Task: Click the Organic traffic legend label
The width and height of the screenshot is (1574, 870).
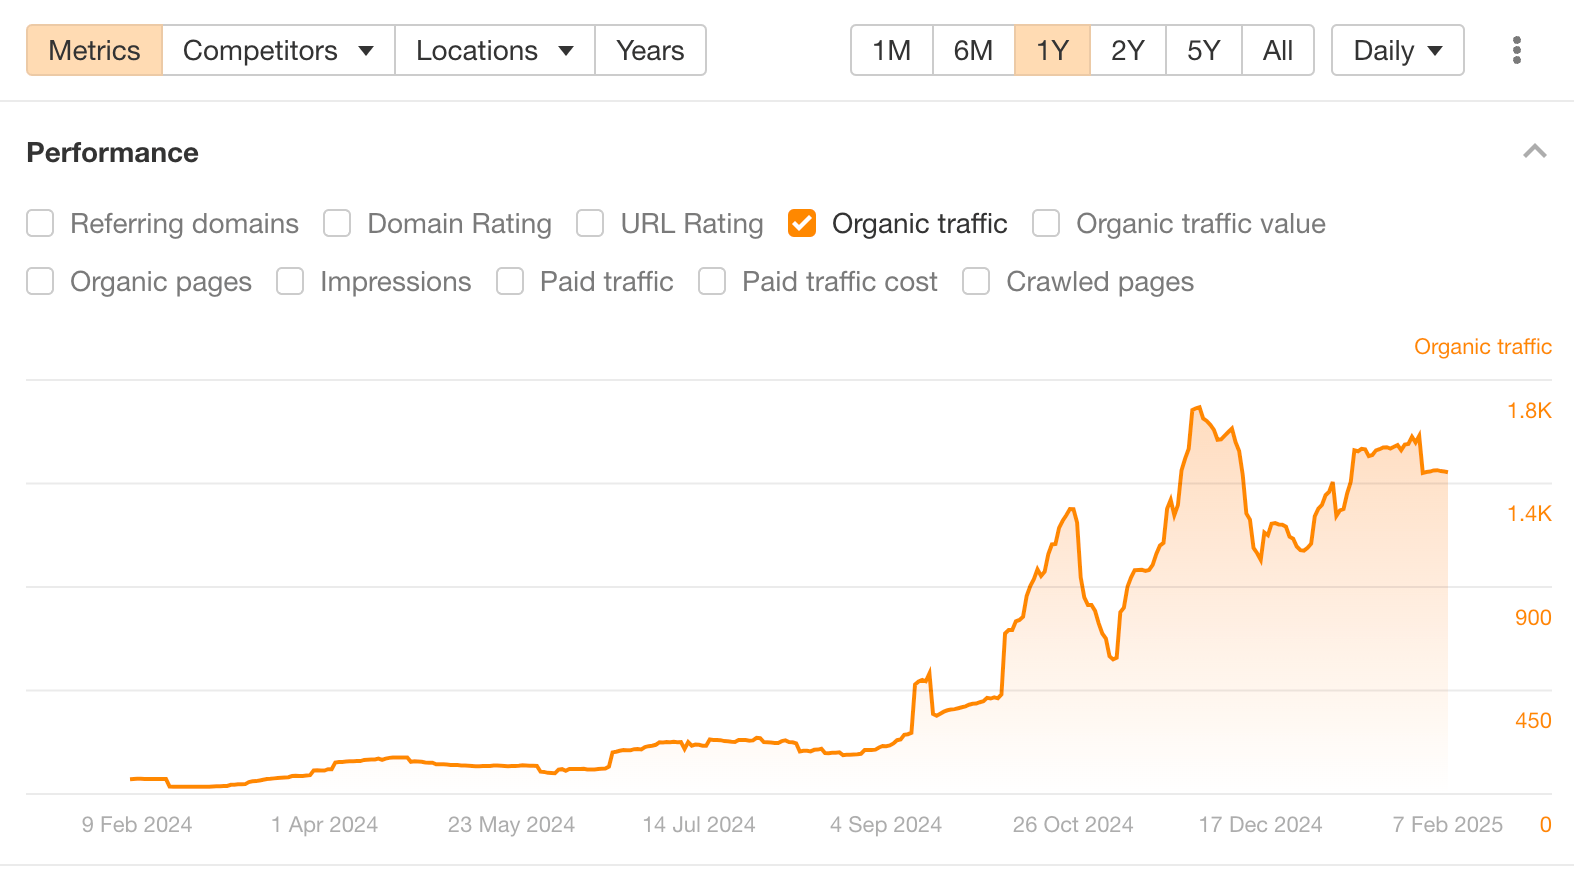Action: pyautogui.click(x=1483, y=347)
